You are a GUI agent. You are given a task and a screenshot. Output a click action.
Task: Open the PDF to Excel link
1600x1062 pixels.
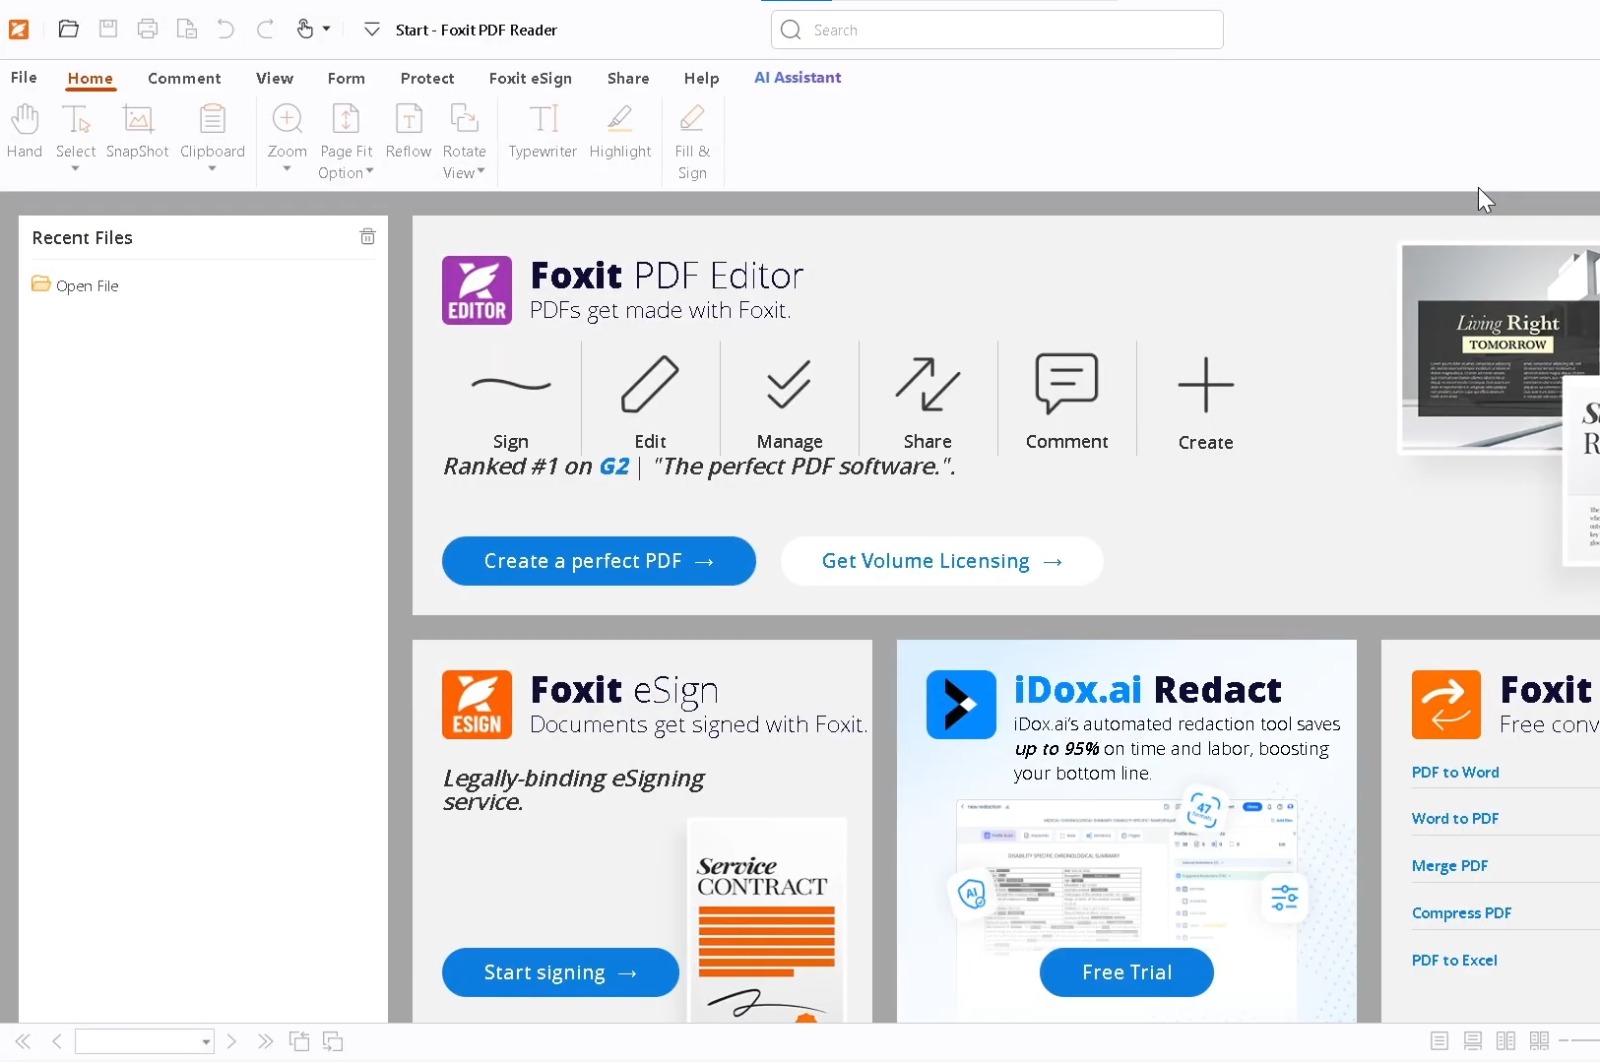1454,960
